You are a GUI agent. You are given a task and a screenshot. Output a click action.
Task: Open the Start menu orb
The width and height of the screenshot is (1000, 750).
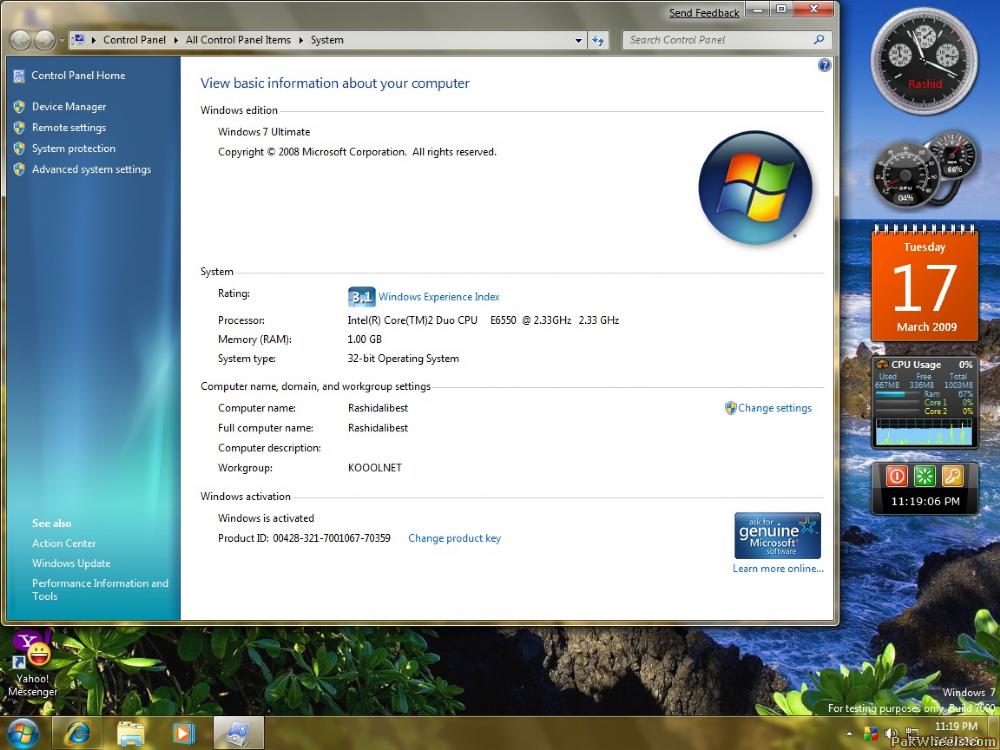[x=22, y=733]
